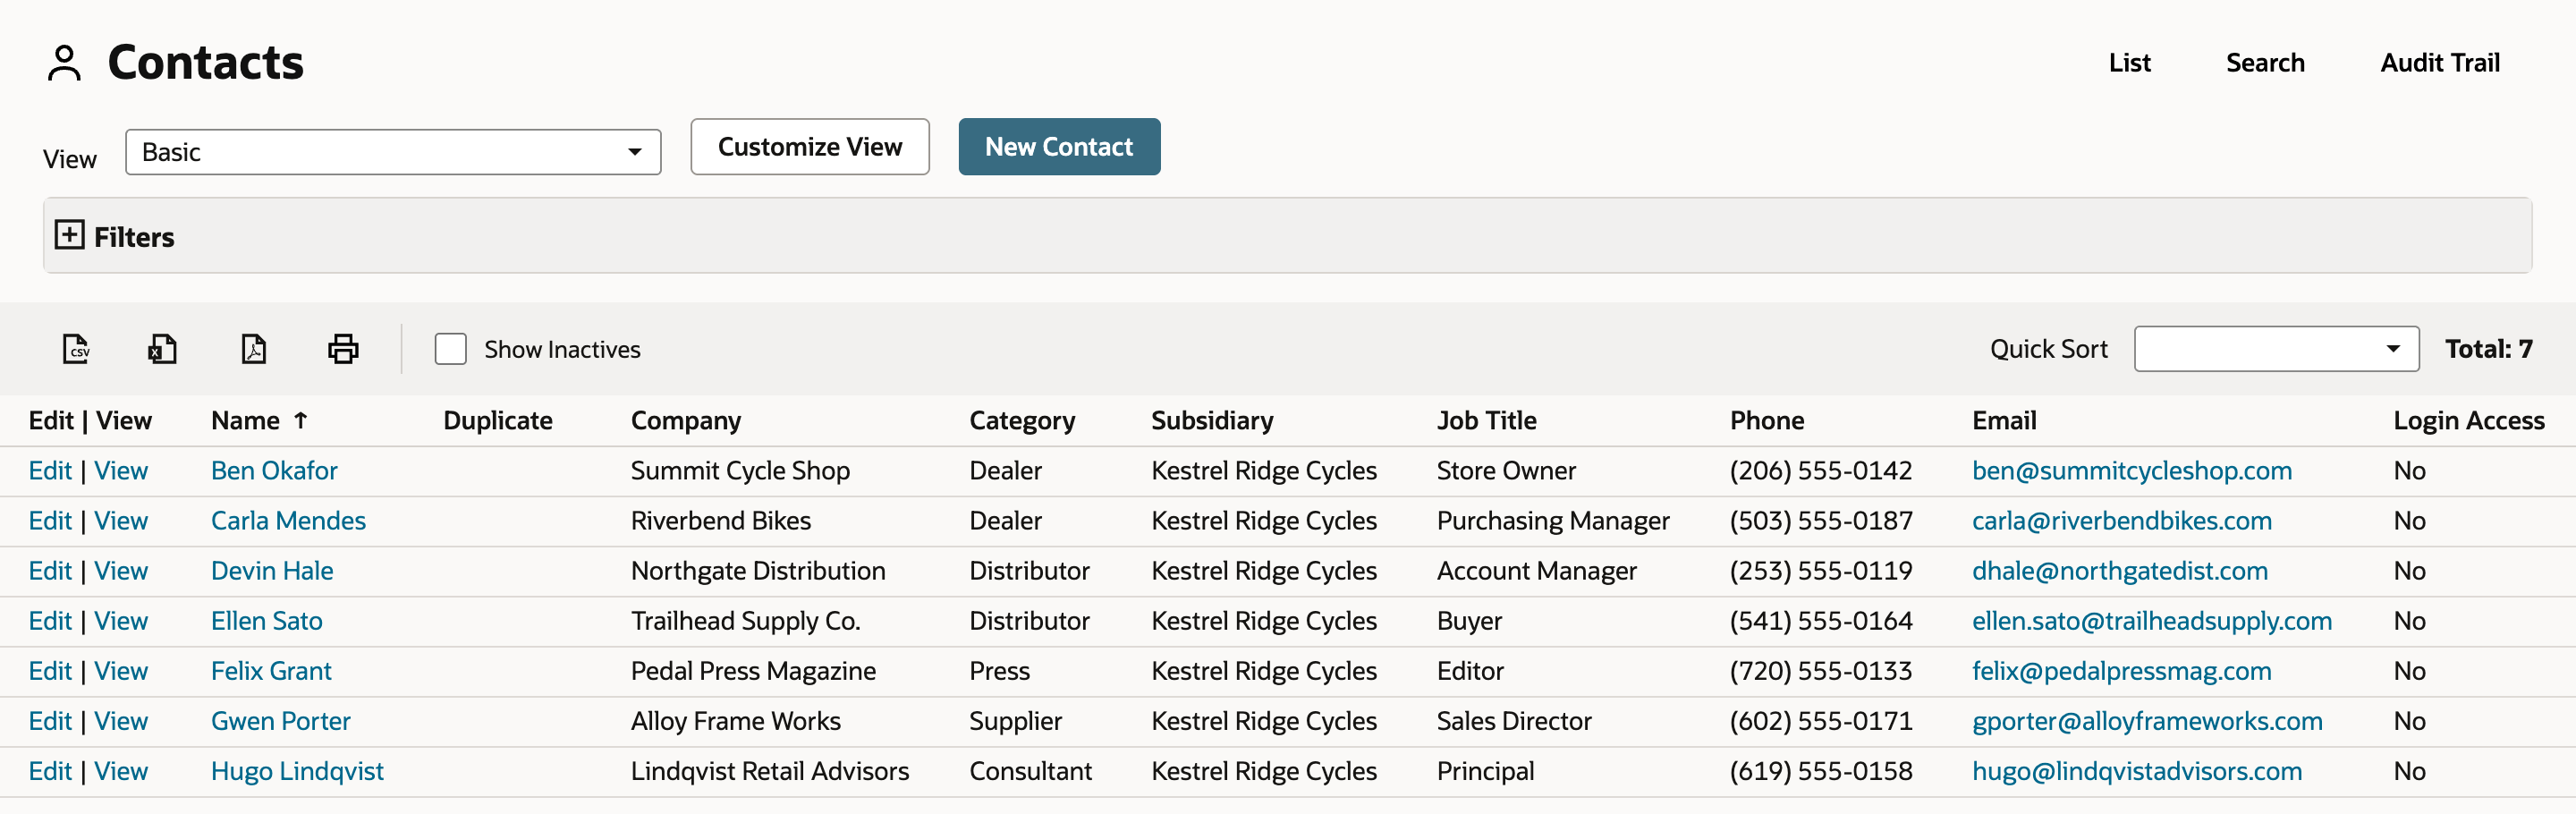This screenshot has width=2576, height=814.
Task: Export the list as CSV
Action: (76, 349)
